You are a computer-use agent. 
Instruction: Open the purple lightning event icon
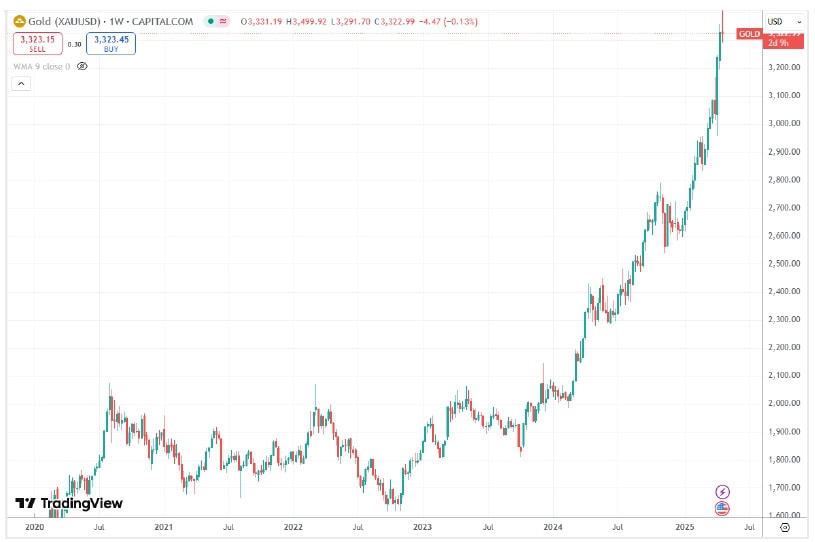(x=724, y=492)
